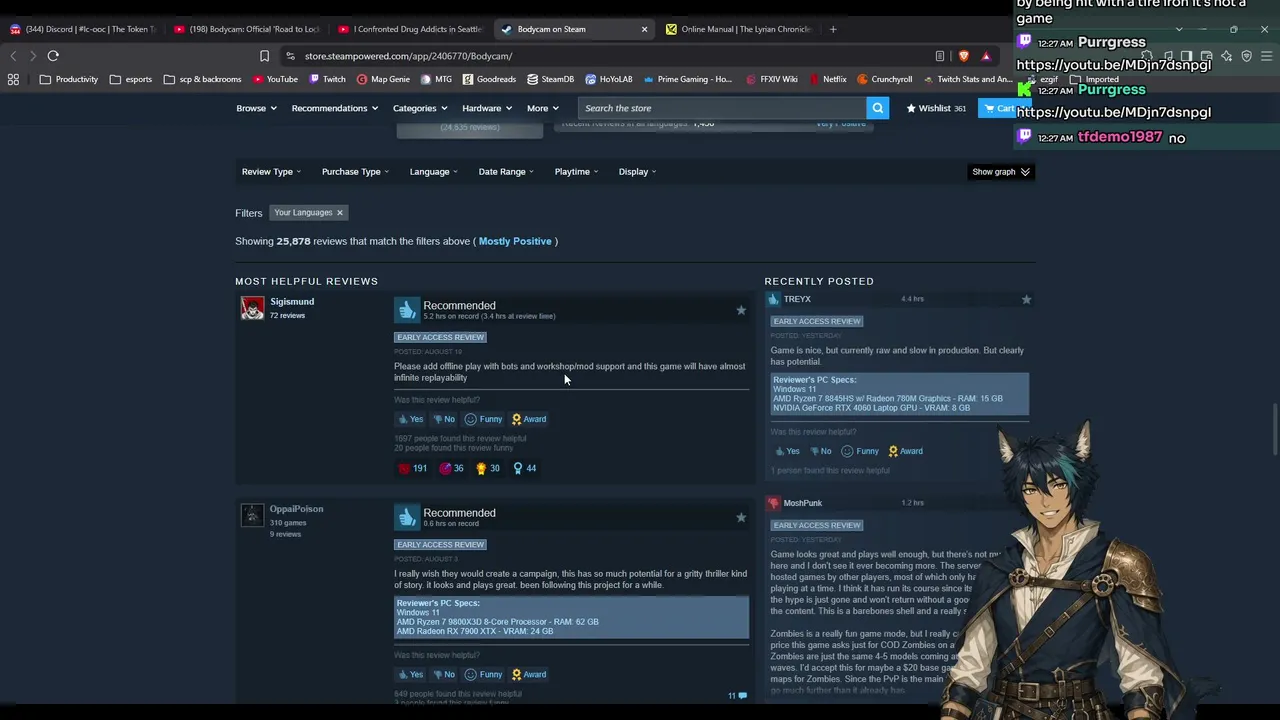Bookmark this page using the bookmark icon

pos(264,56)
